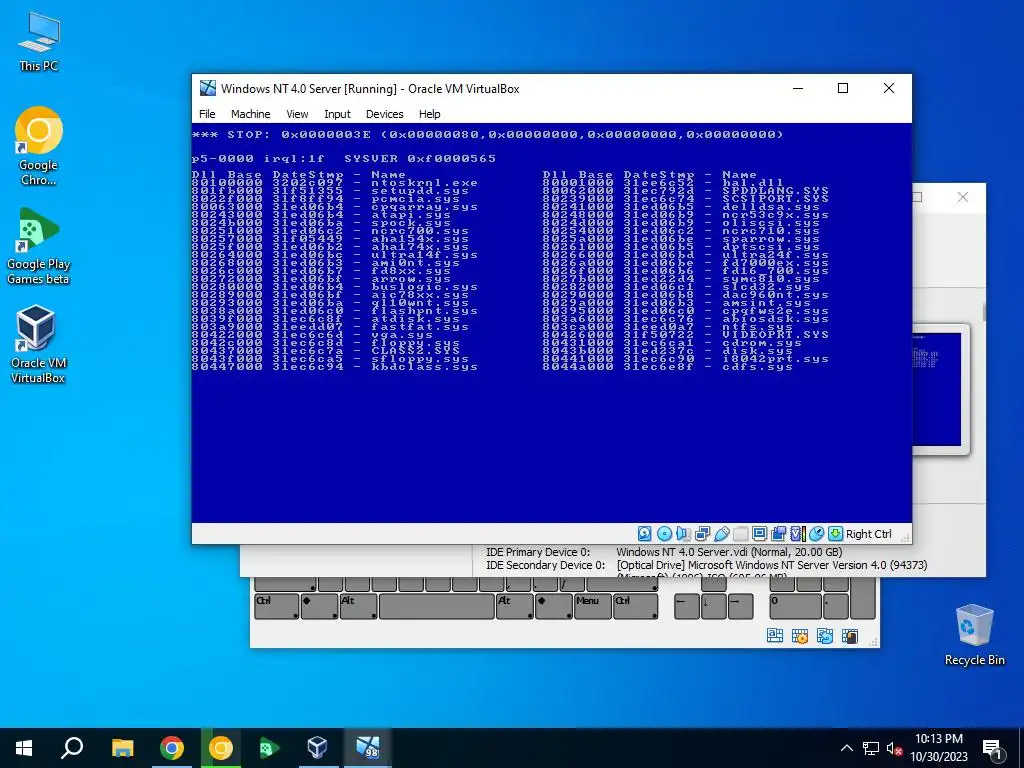Click the green arrow keyboard capture indicator
Viewport: 1024px width, 768px height.
pos(835,534)
